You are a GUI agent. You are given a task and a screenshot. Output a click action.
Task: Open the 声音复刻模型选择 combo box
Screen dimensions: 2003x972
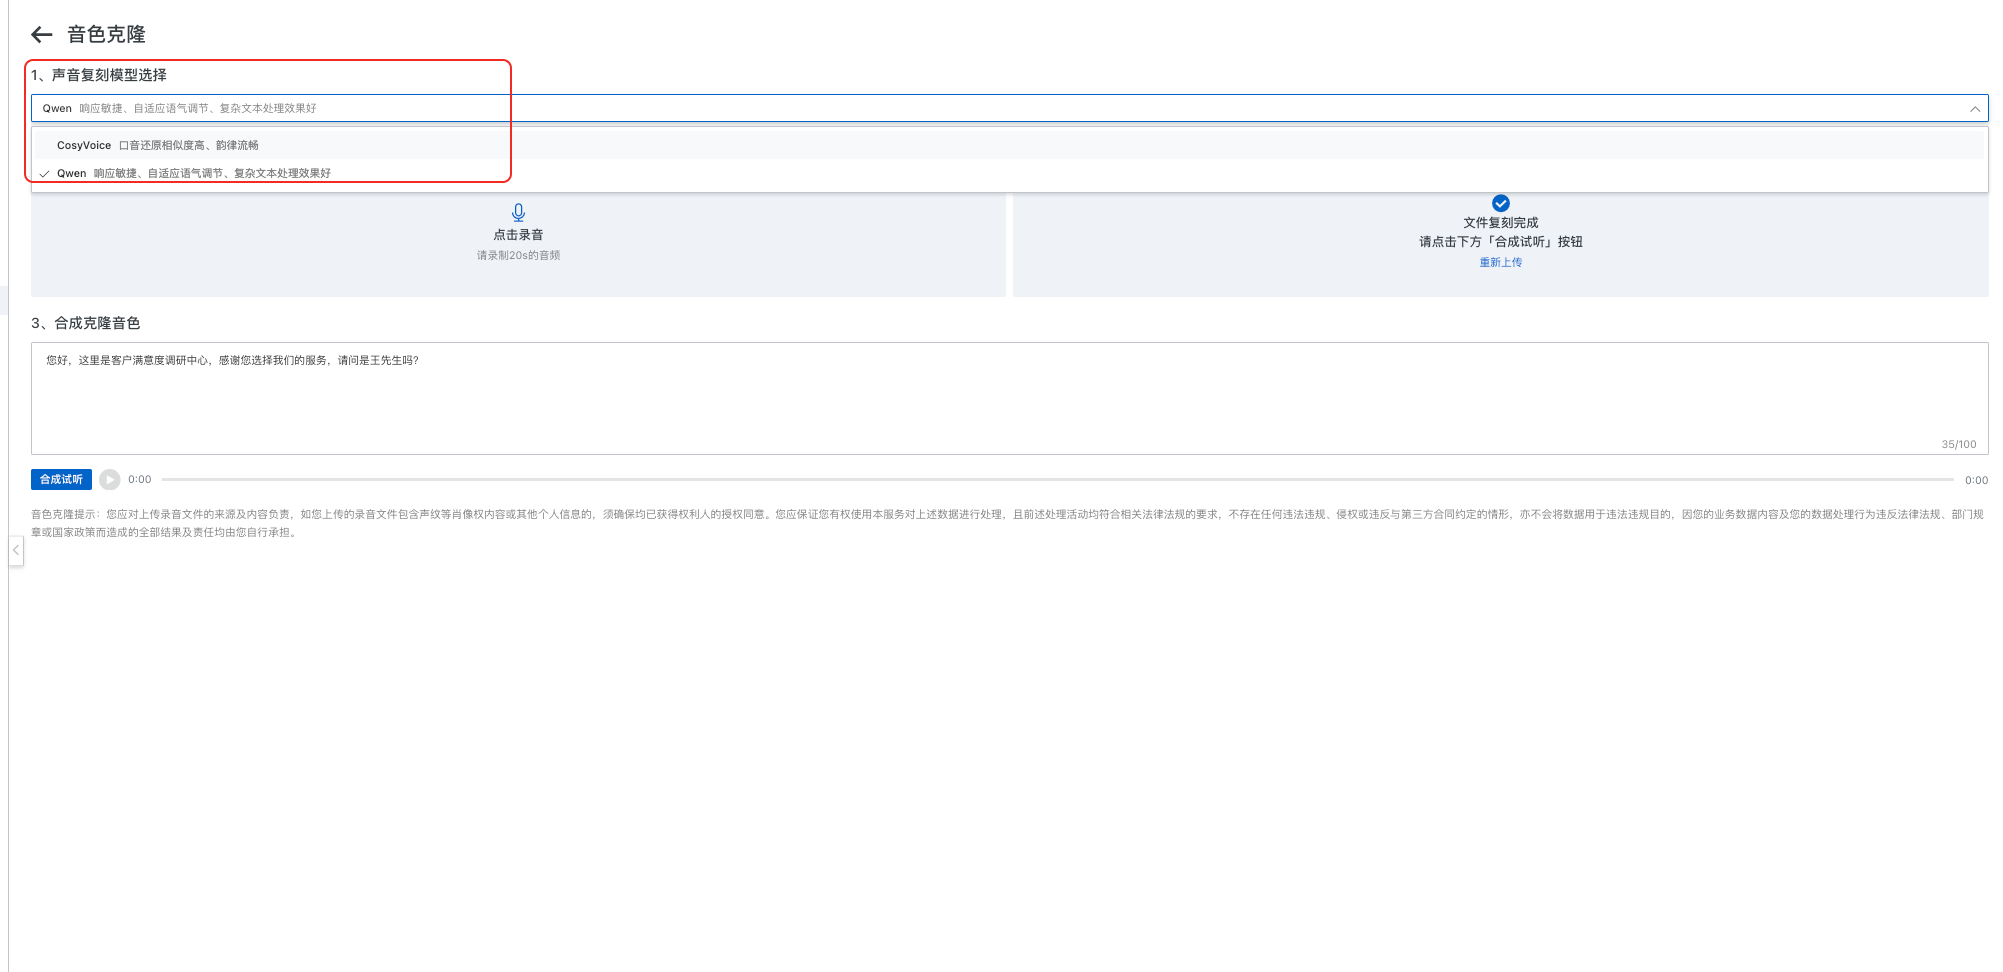point(1009,108)
